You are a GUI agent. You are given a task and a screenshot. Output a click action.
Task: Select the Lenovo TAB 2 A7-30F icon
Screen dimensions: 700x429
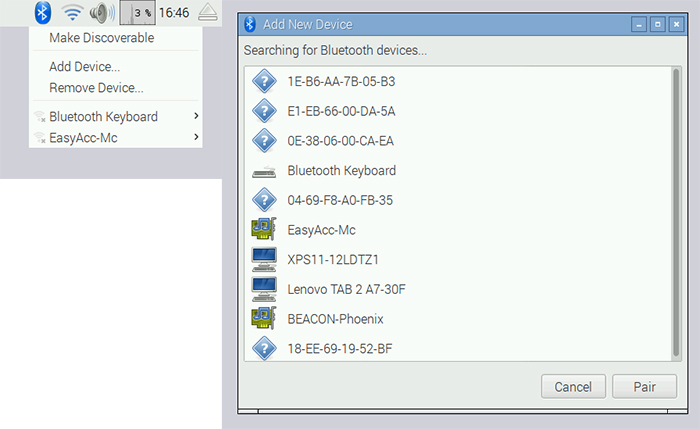coord(264,290)
